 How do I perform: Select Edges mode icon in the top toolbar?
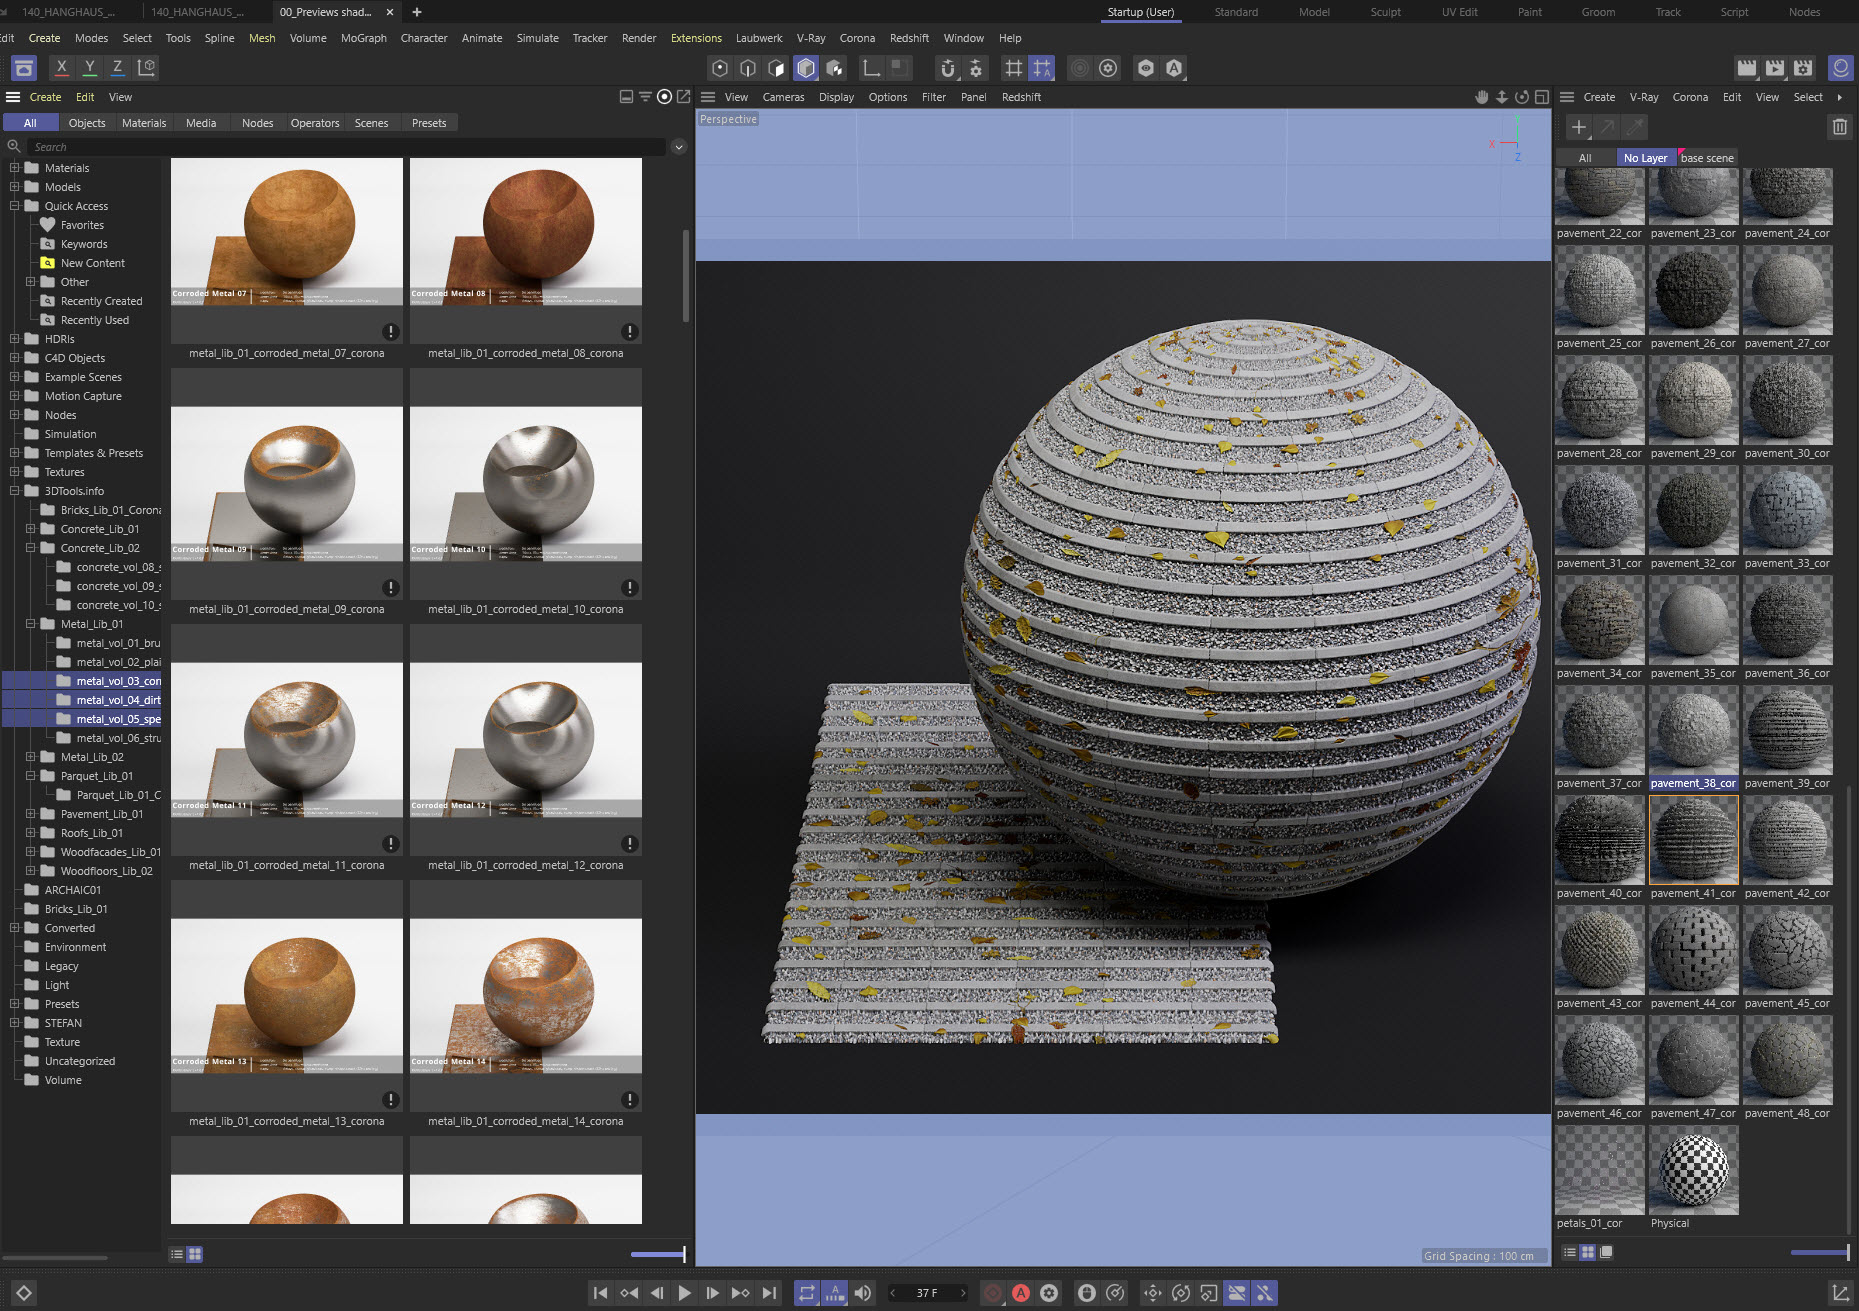748,68
